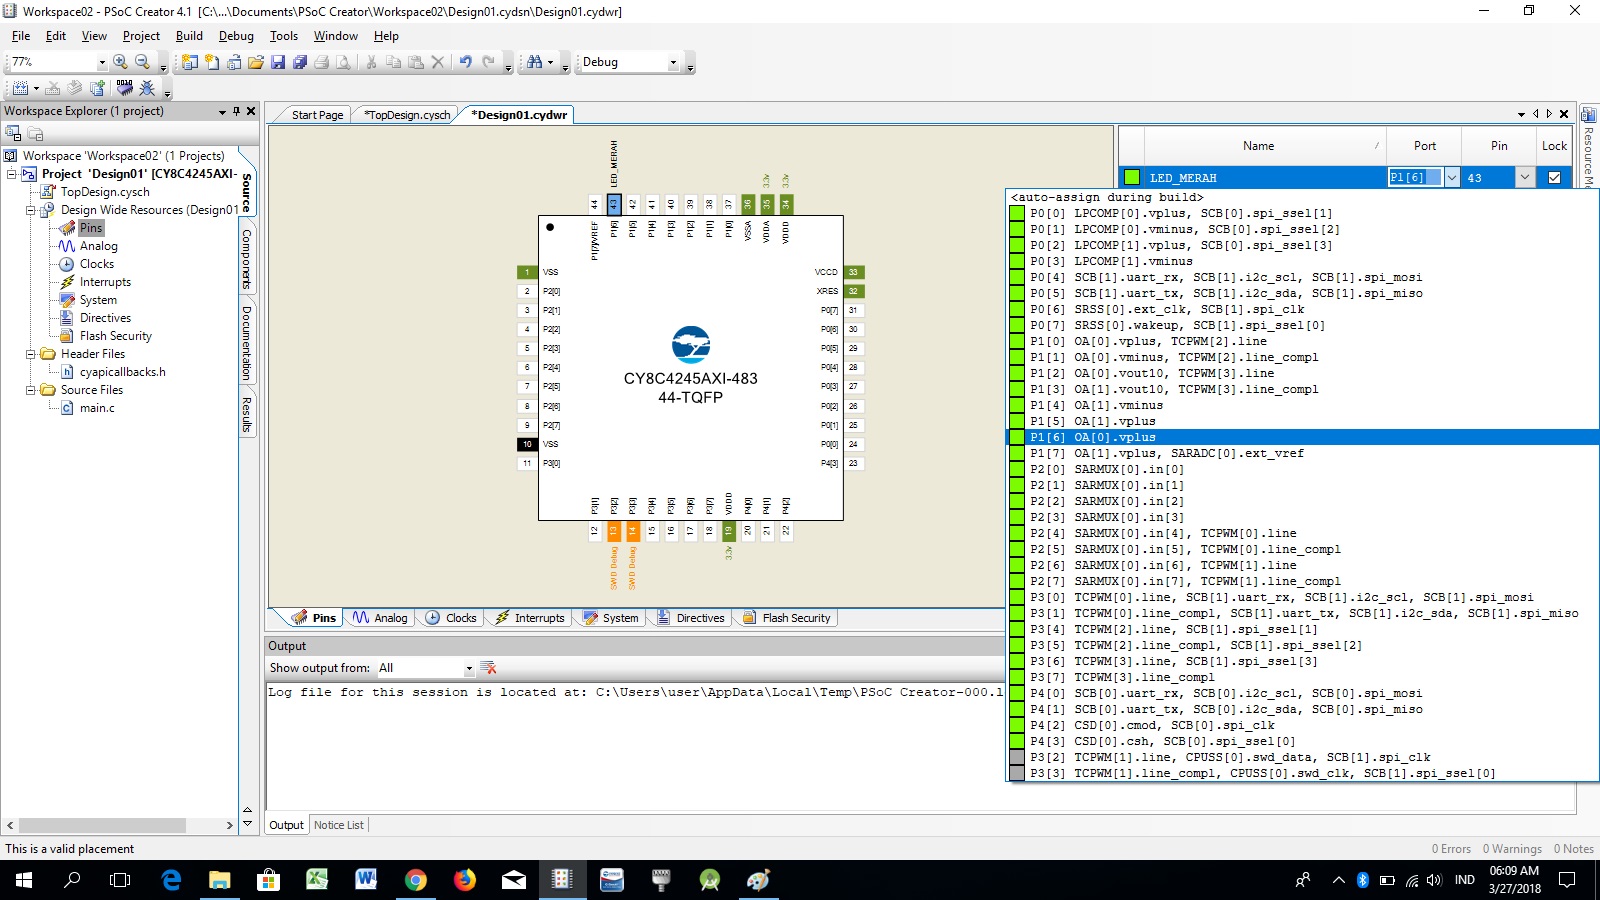Select P1[7] OA[1].vplus port entry
The height and width of the screenshot is (900, 1600).
[x=1302, y=453]
